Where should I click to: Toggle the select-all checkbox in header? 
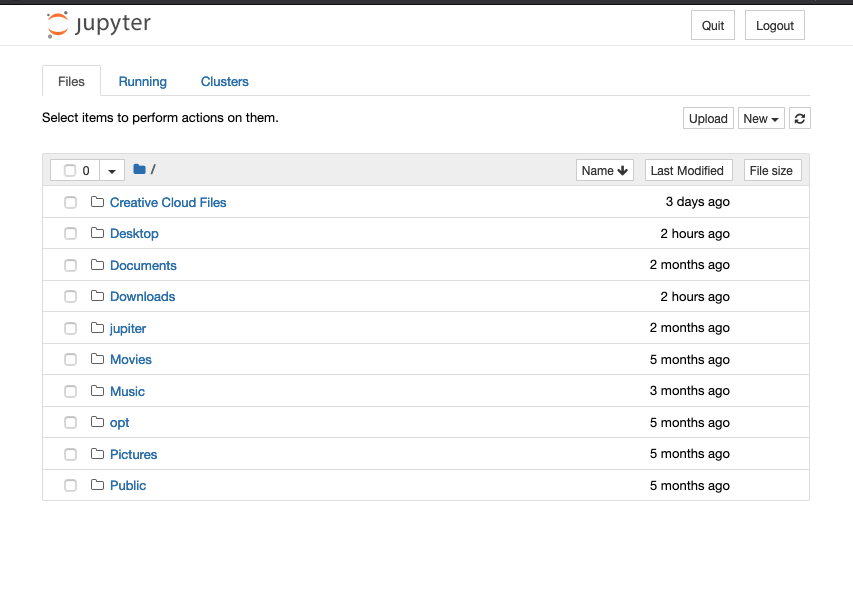(70, 170)
